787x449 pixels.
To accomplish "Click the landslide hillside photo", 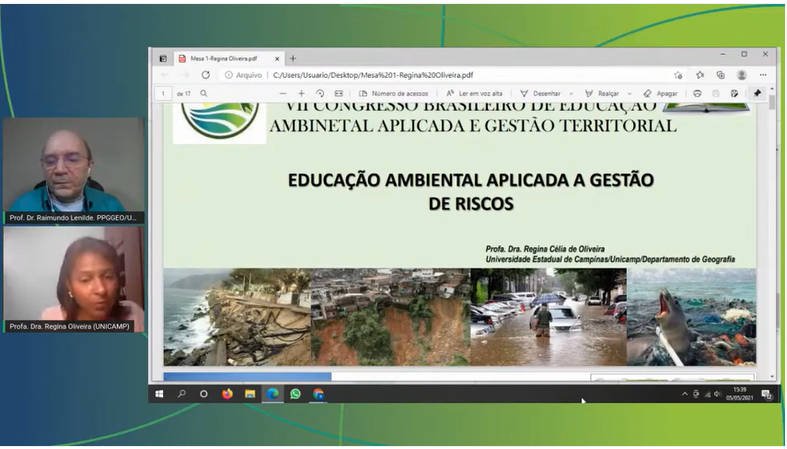I will (x=391, y=317).
